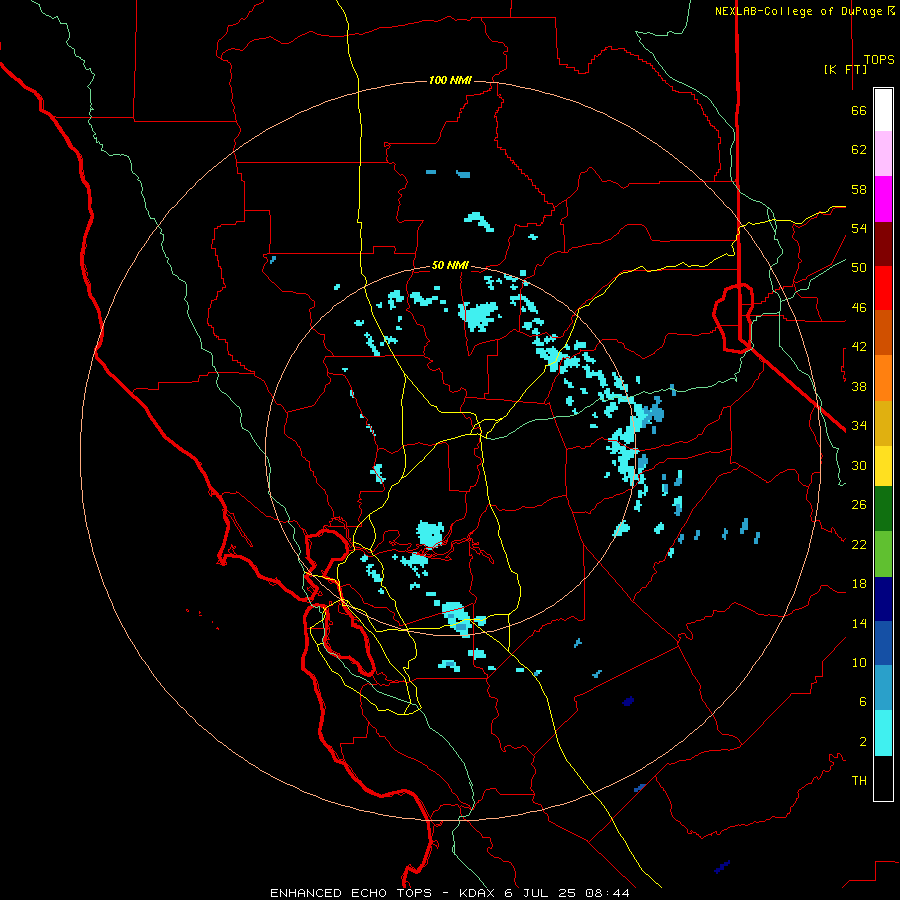This screenshot has width=900, height=900.
Task: Click the TH legend label
Action: 859,781
